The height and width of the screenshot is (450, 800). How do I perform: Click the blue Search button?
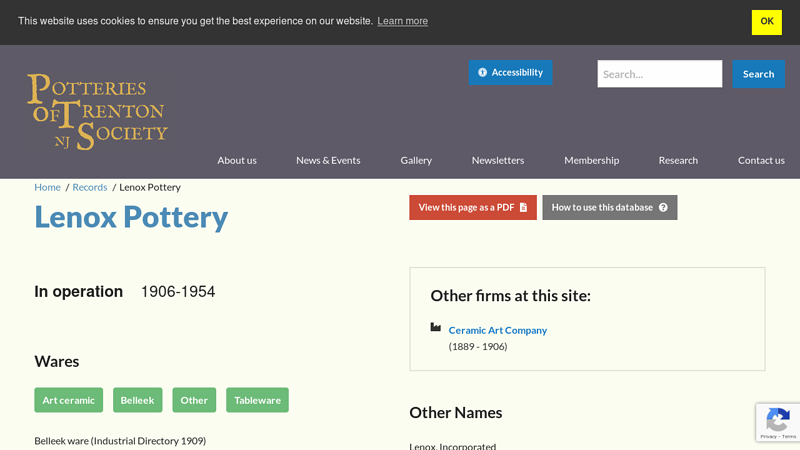click(758, 74)
